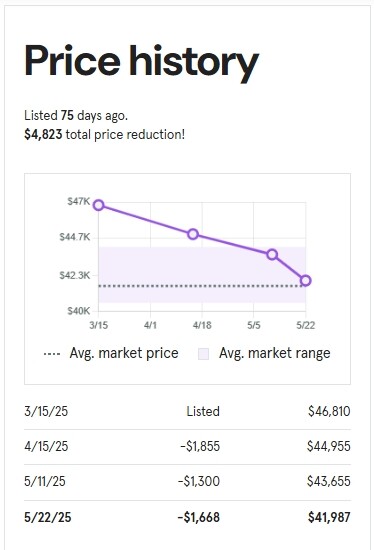Viewport: 374px width, 550px height.
Task: Click the -$1,855 price reduction amount
Action: [200, 447]
